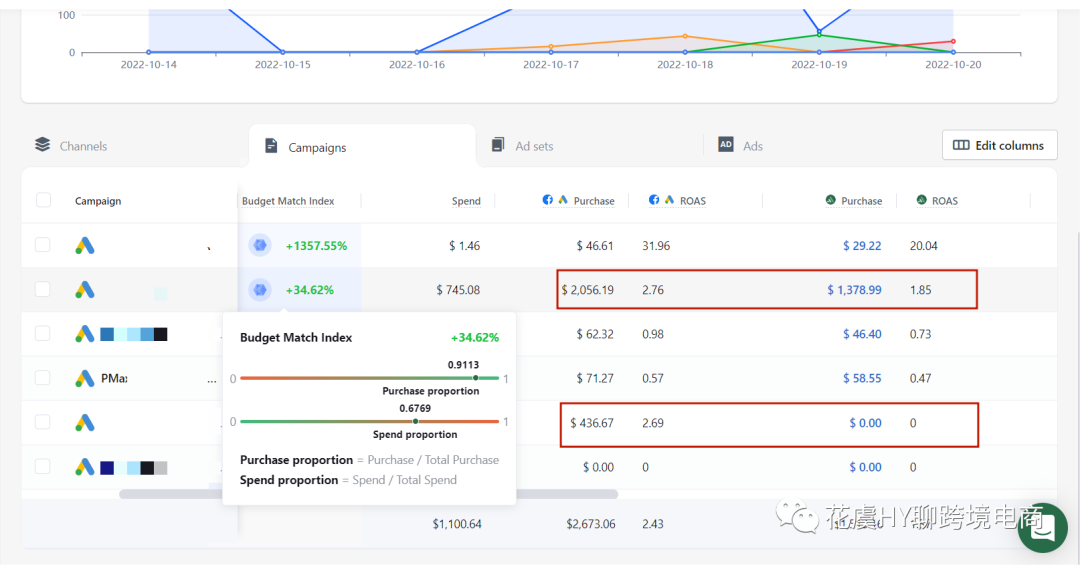Check the box for the last campaign row

point(43,466)
